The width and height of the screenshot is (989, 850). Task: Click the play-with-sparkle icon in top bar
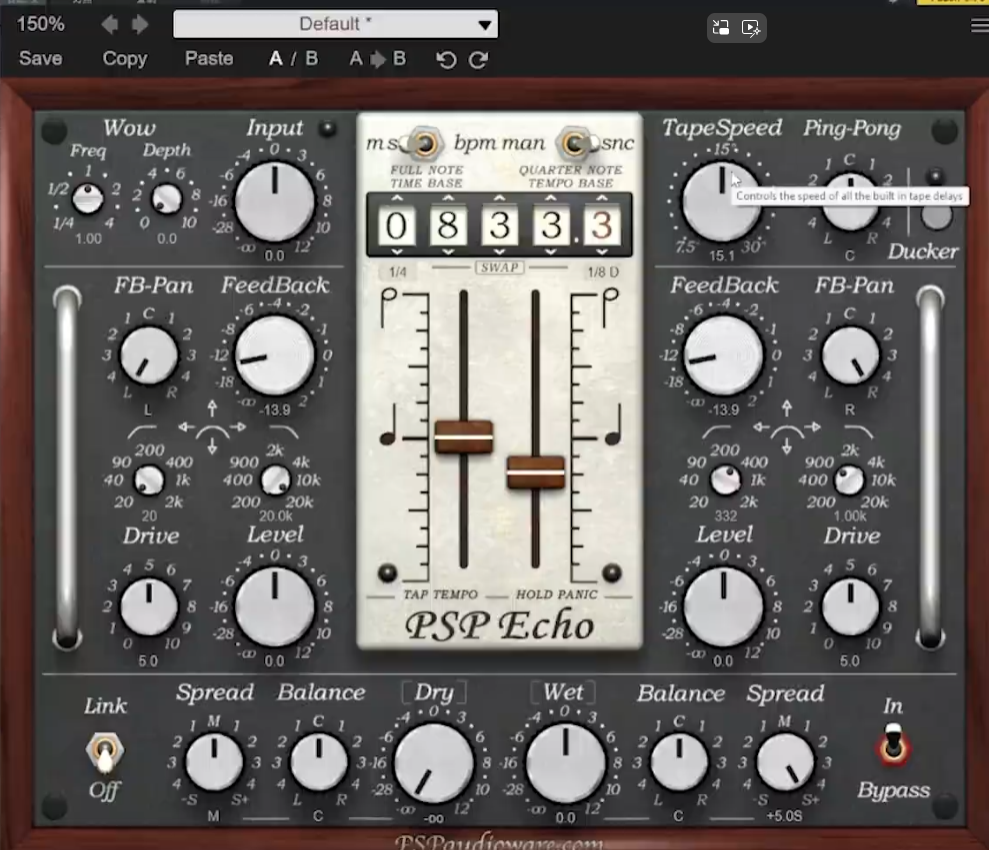751,28
